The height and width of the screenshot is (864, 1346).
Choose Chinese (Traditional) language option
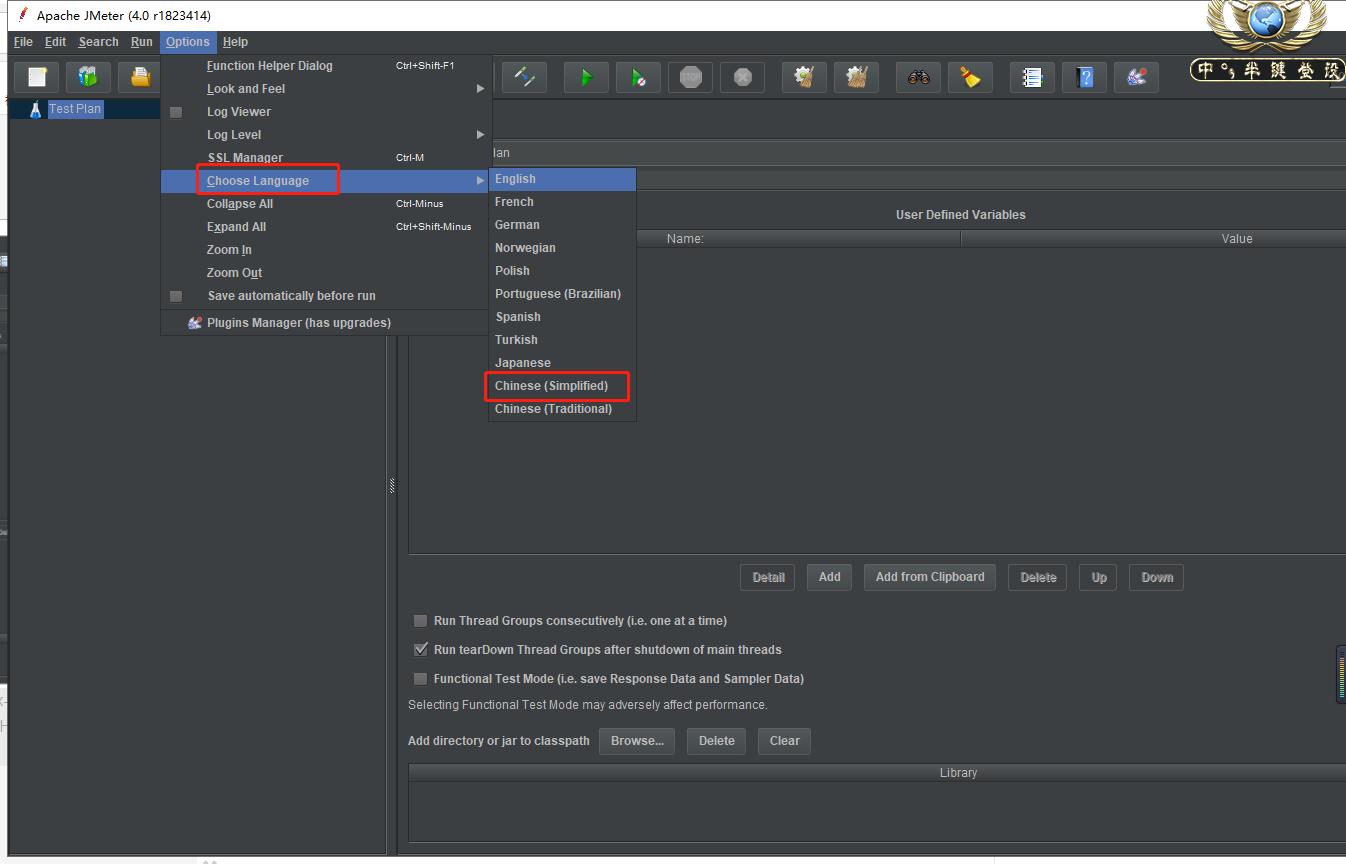[562, 409]
